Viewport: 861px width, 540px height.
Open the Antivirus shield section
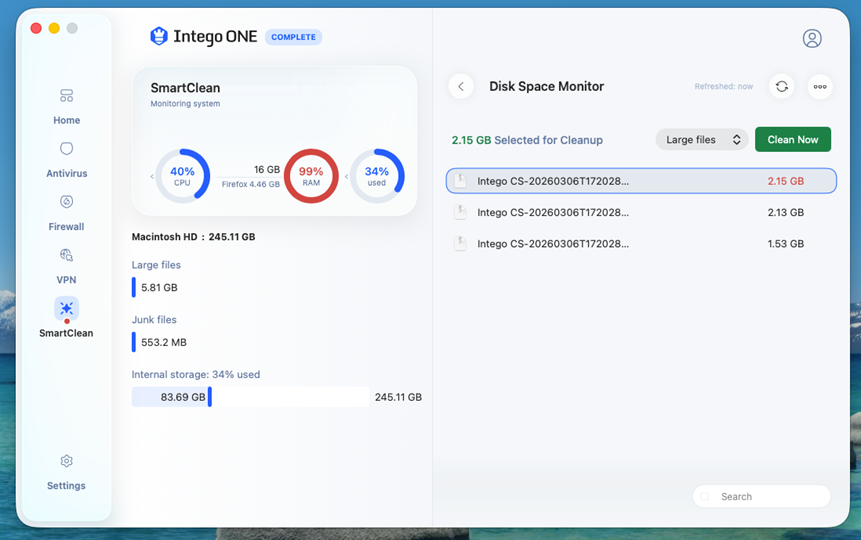(66, 160)
